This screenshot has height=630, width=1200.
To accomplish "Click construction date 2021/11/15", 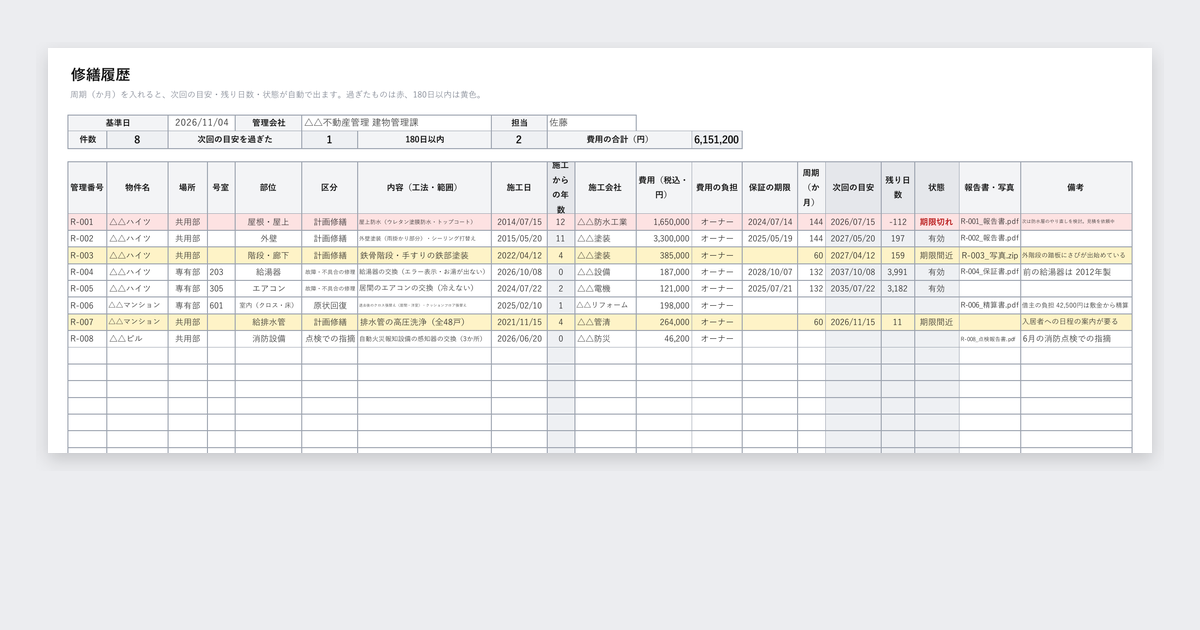I will click(519, 322).
